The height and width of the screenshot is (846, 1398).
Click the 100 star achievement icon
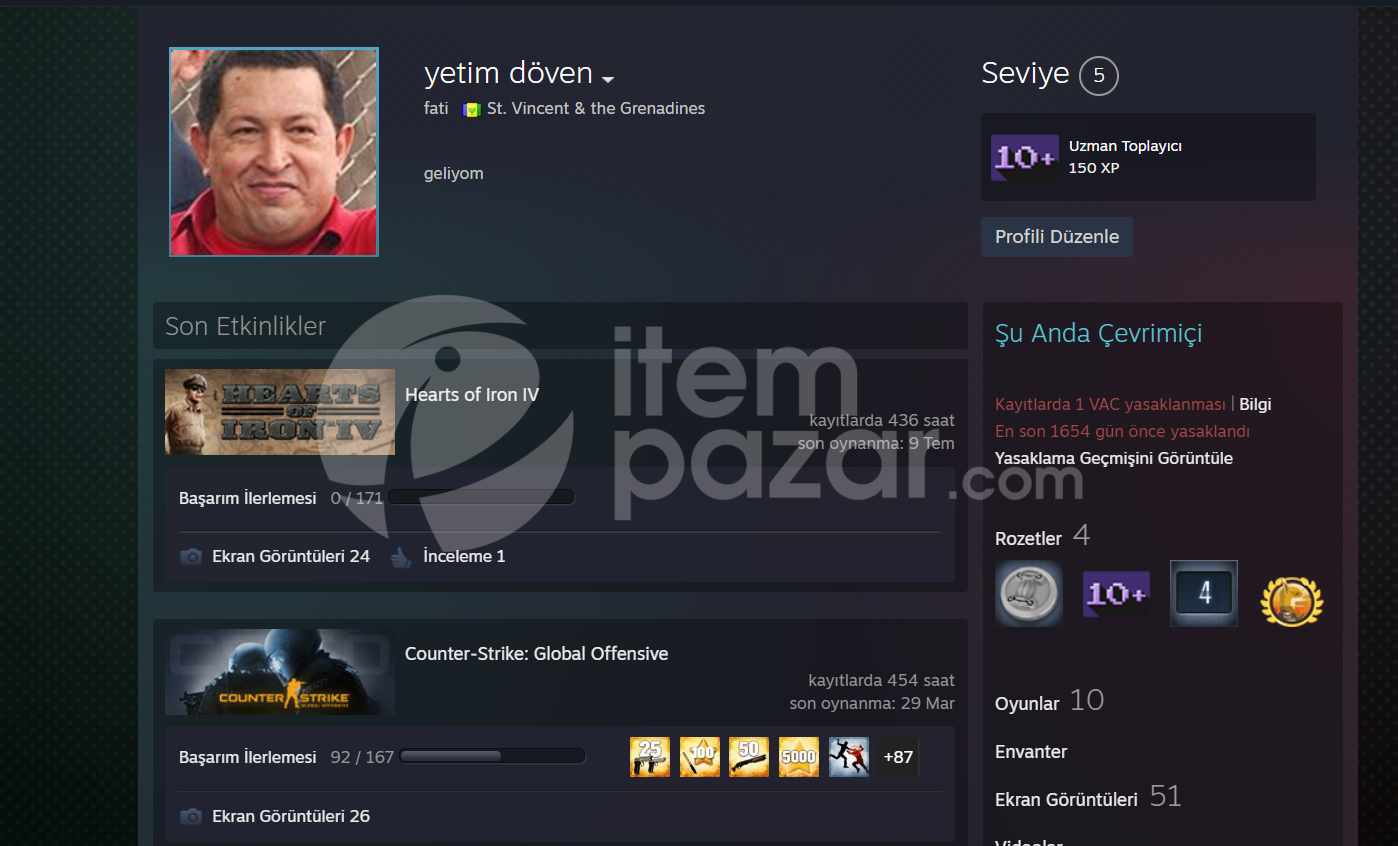[700, 757]
